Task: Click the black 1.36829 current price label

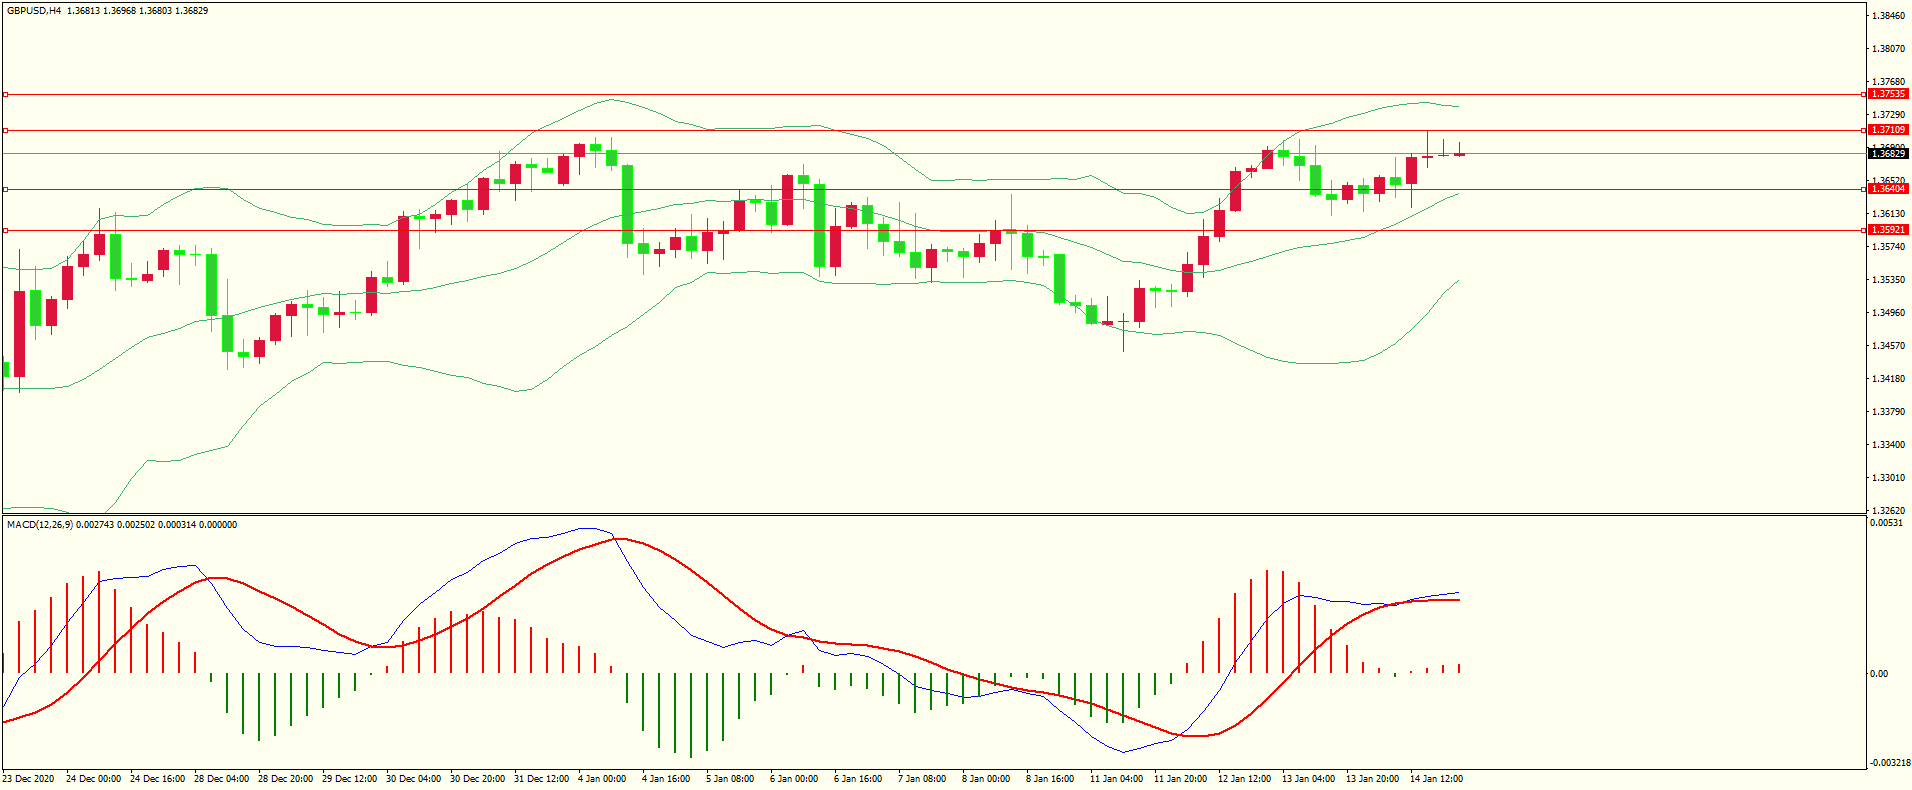Action: click(x=1888, y=153)
